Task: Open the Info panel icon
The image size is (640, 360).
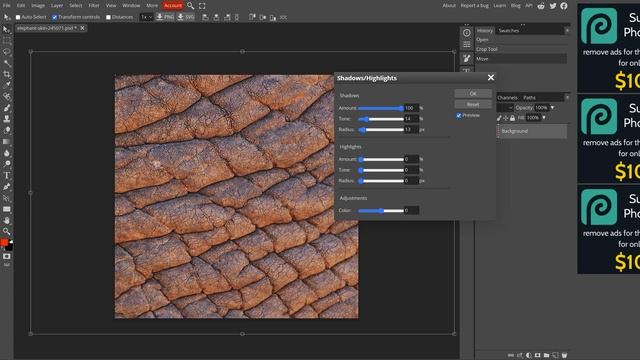Action: (467, 33)
